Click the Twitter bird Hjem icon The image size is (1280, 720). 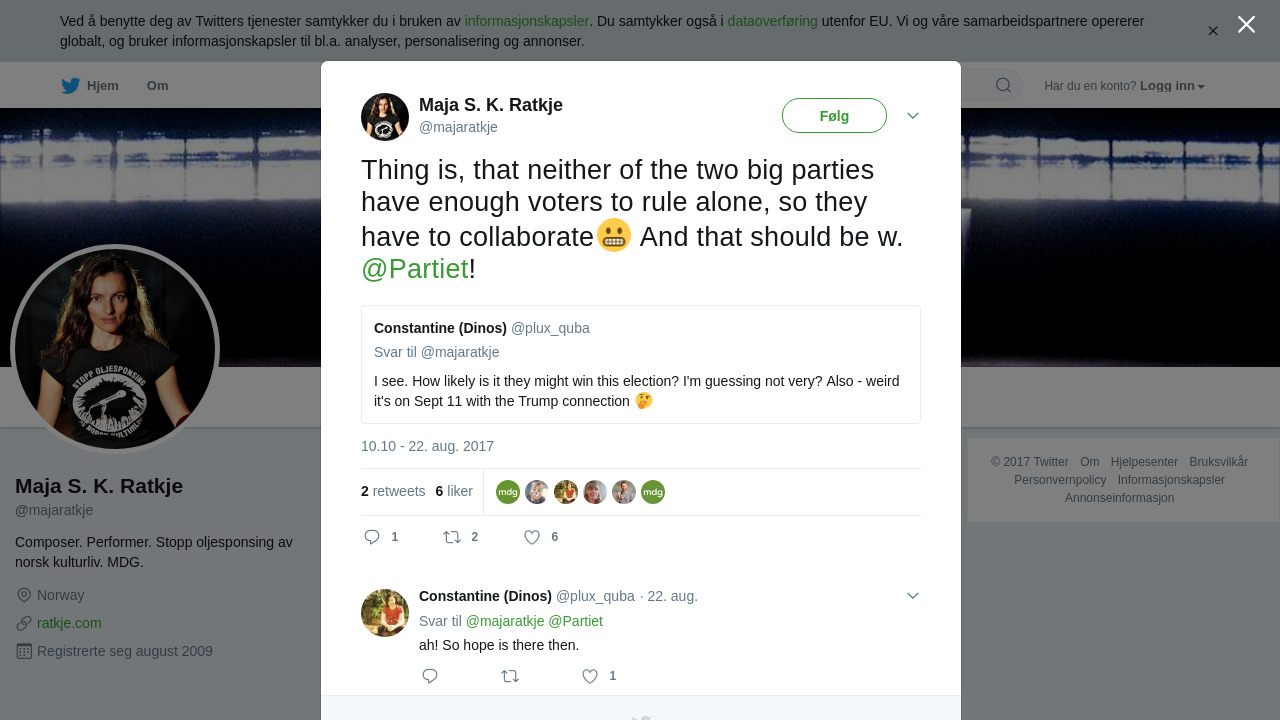70,86
